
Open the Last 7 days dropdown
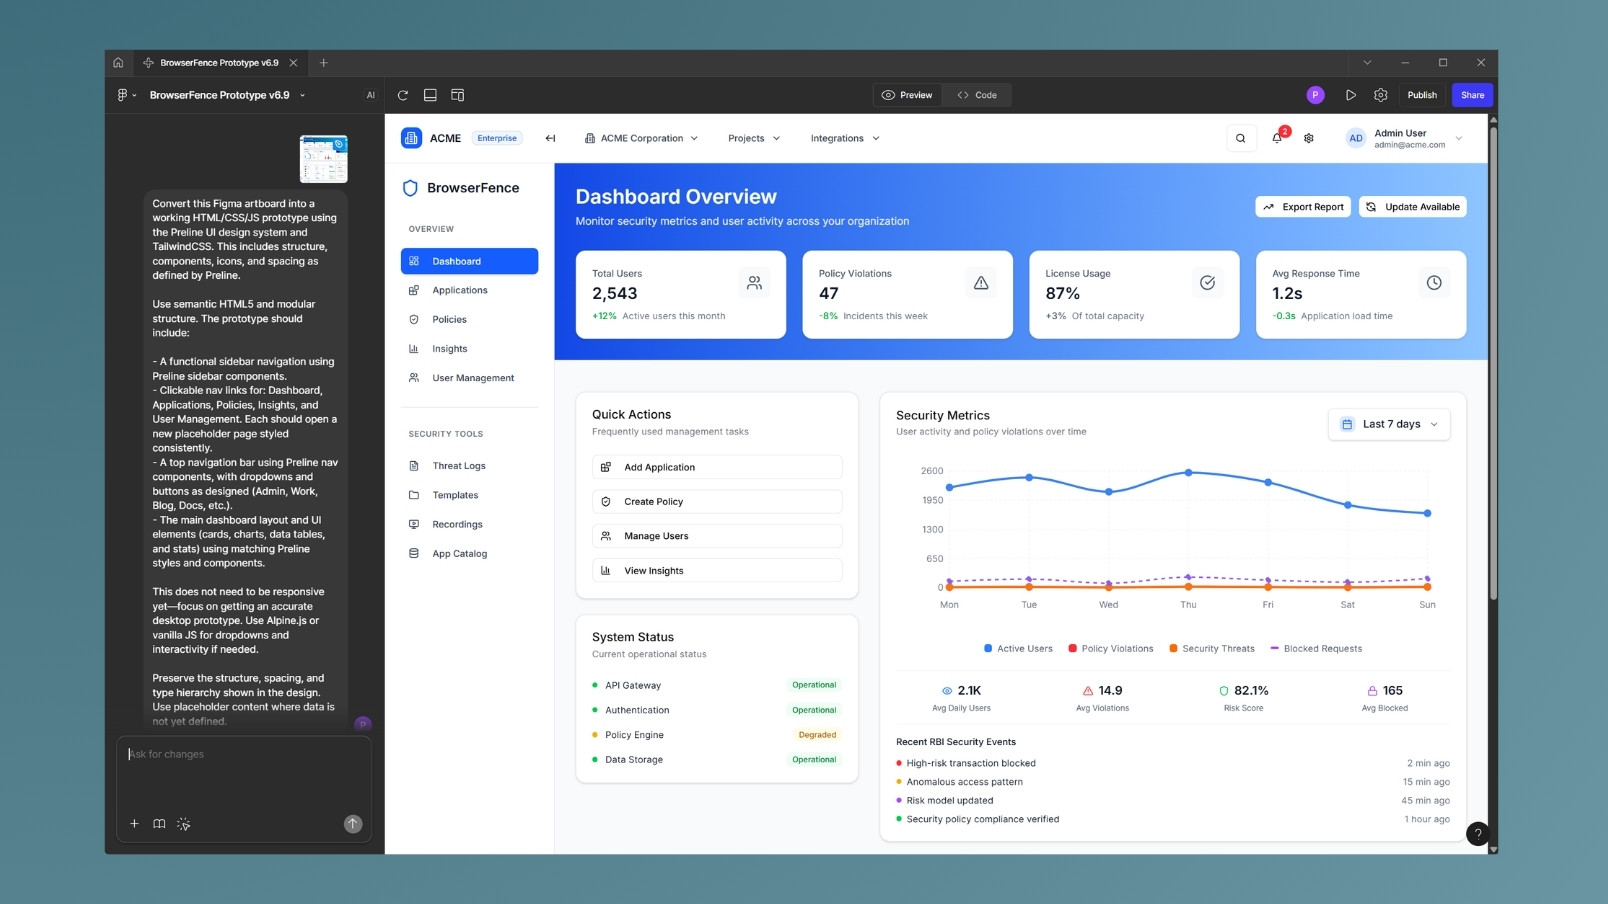pos(1389,424)
